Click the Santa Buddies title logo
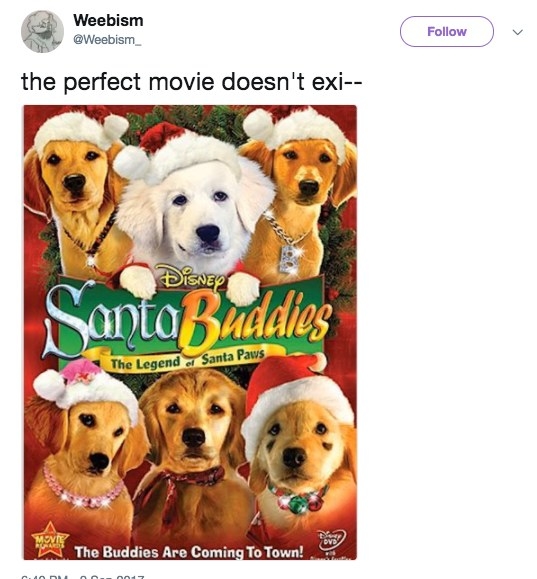Image resolution: width=537 pixels, height=579 pixels. point(185,321)
